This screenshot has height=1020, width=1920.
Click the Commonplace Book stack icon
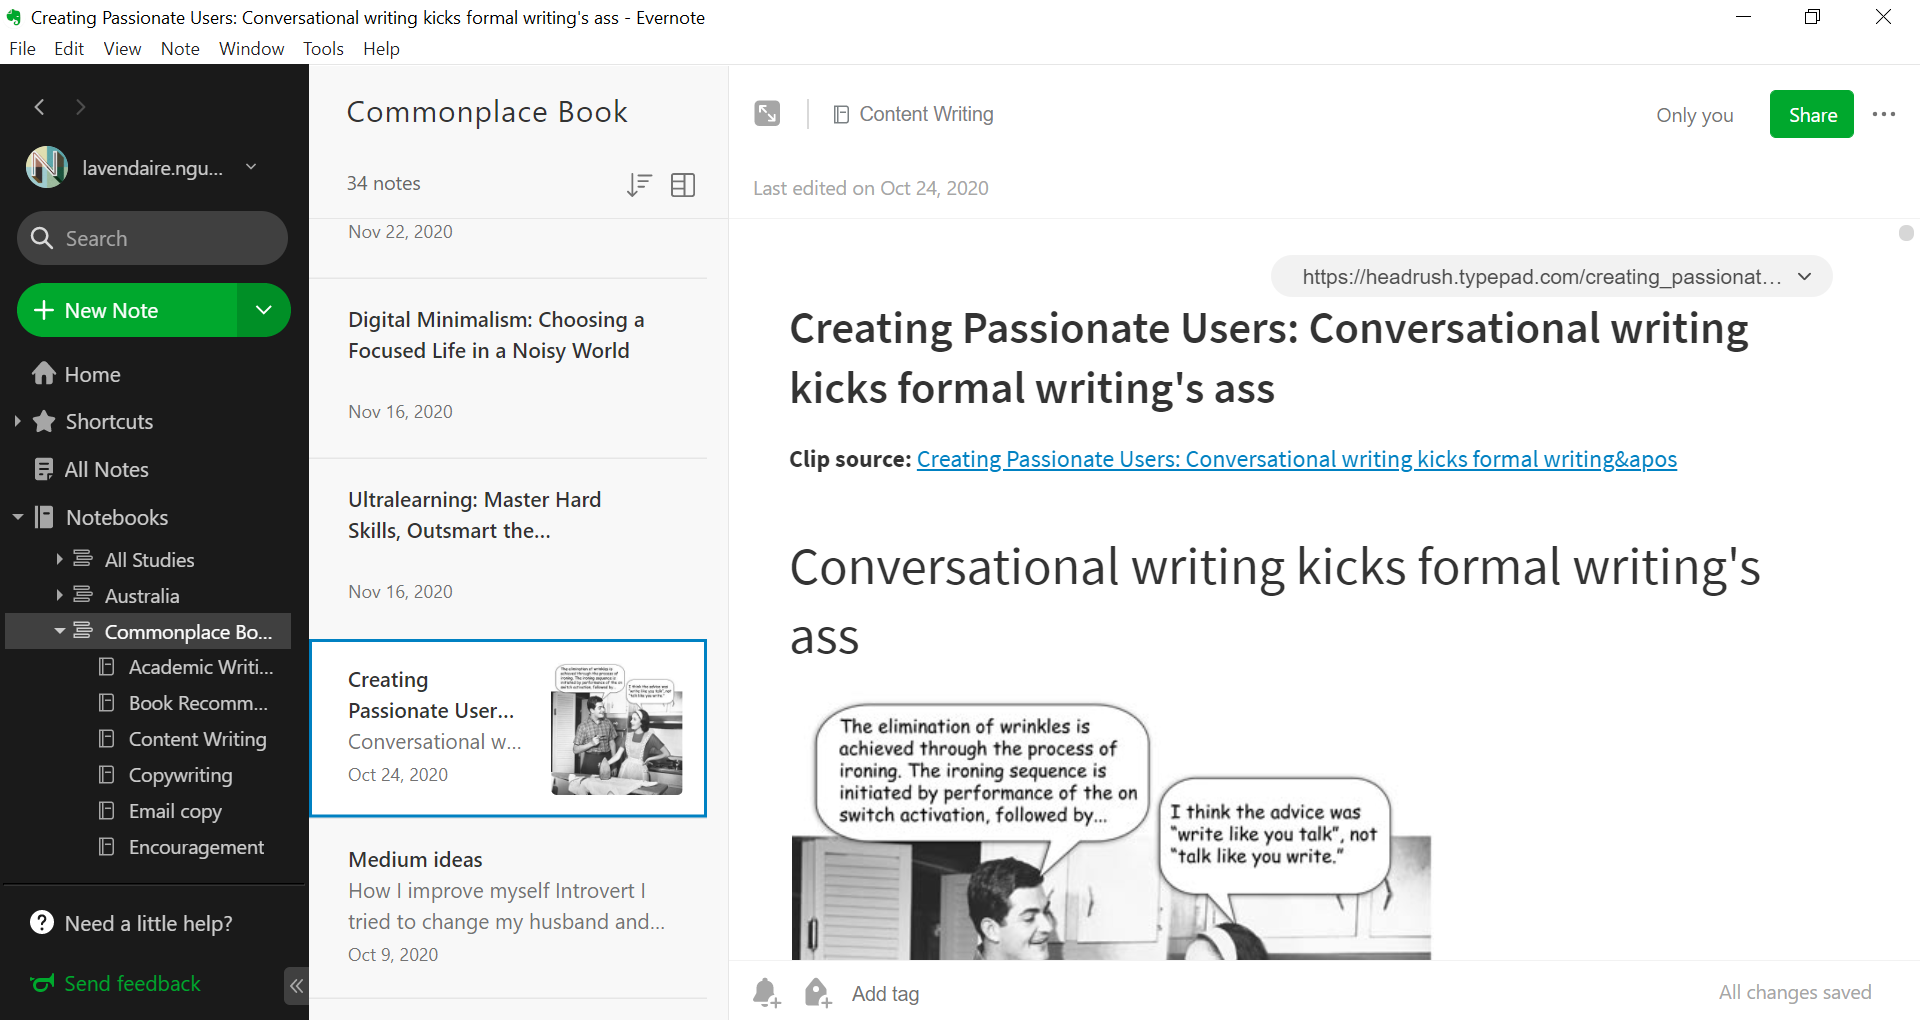pos(83,631)
